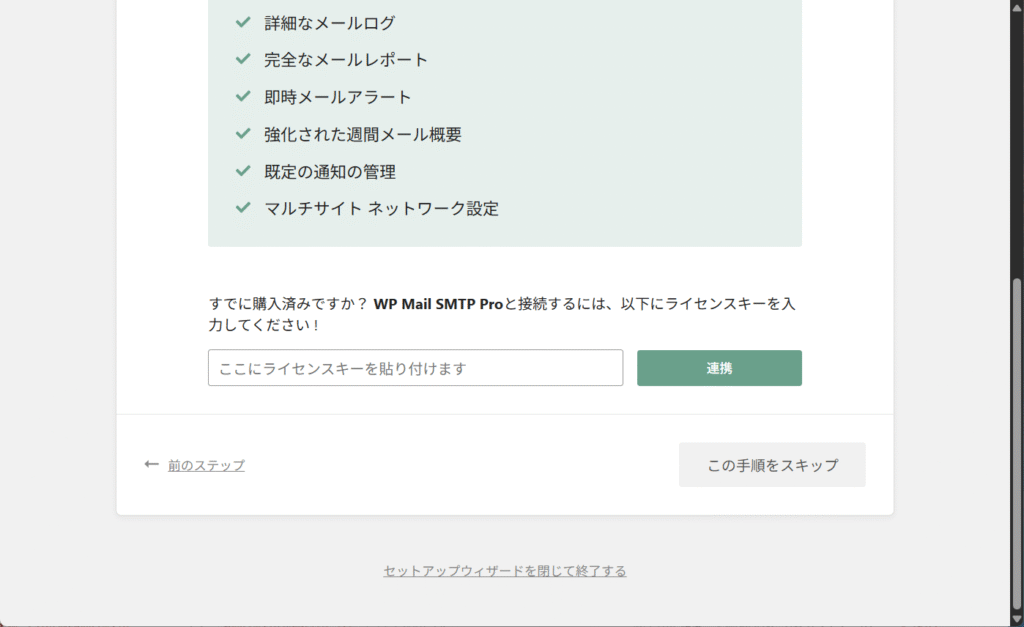The height and width of the screenshot is (627, 1024).
Task: Close wizard via セットアップウィザードを閉じて終了する link
Action: [505, 571]
